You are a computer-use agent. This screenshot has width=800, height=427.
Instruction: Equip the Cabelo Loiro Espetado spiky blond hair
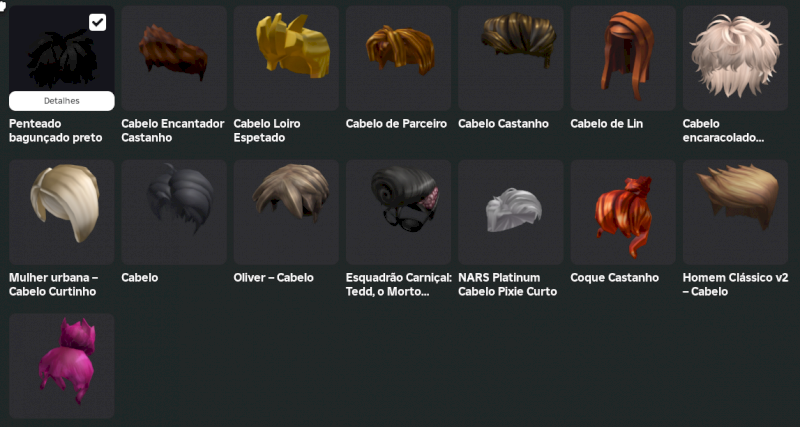click(x=286, y=58)
